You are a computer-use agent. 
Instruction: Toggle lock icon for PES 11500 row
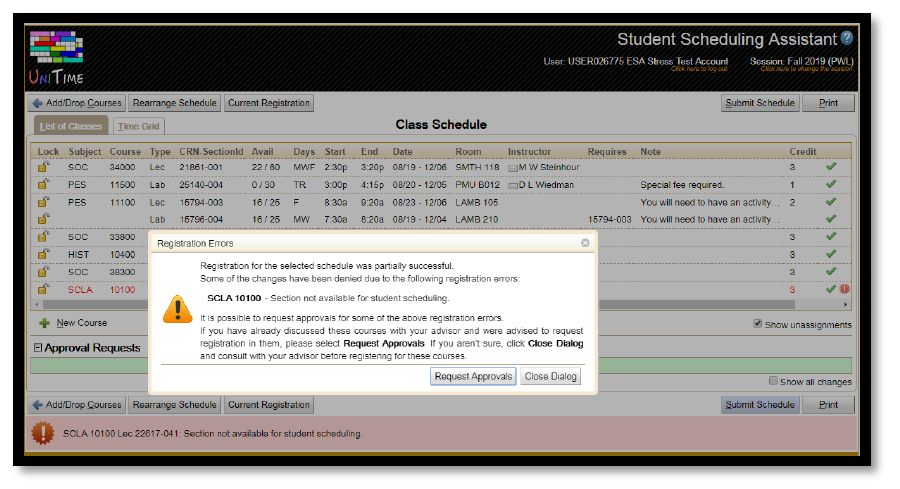pos(44,185)
